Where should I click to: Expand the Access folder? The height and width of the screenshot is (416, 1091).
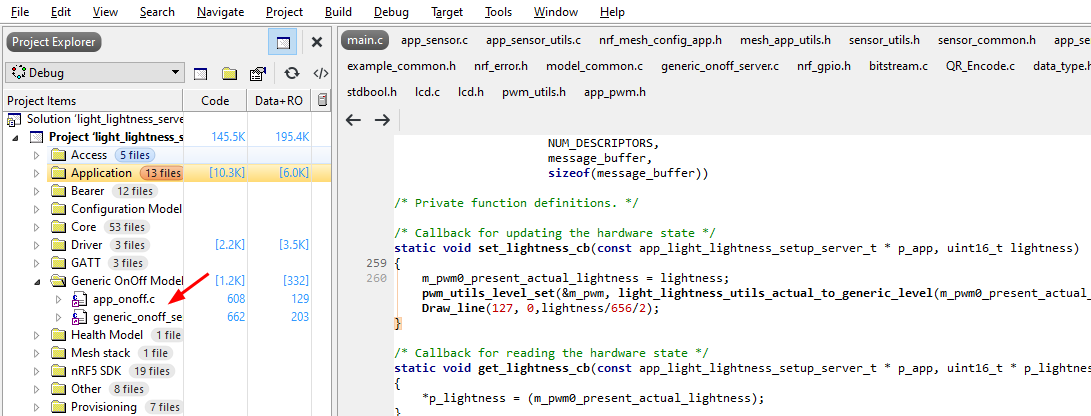coord(37,155)
